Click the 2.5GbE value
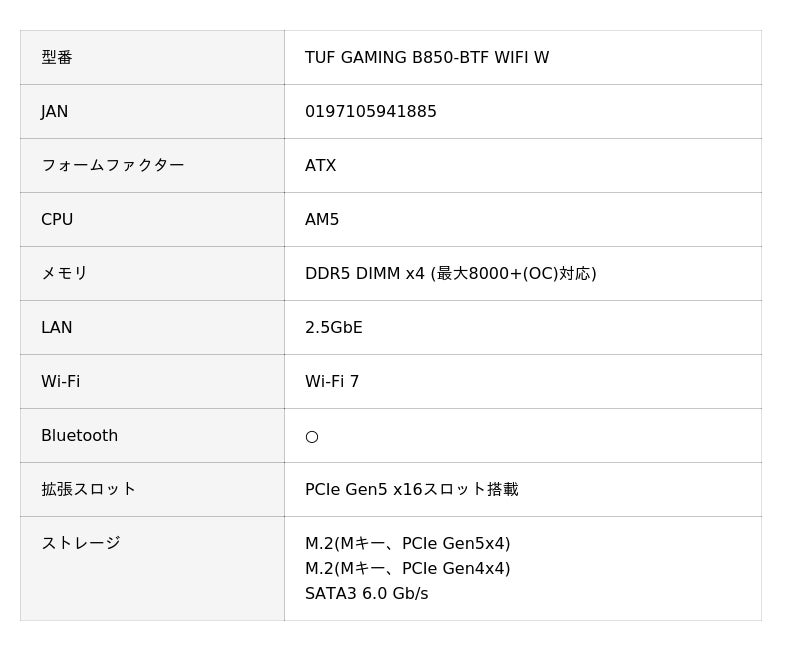Image resolution: width=800 pixels, height=651 pixels. 334,328
